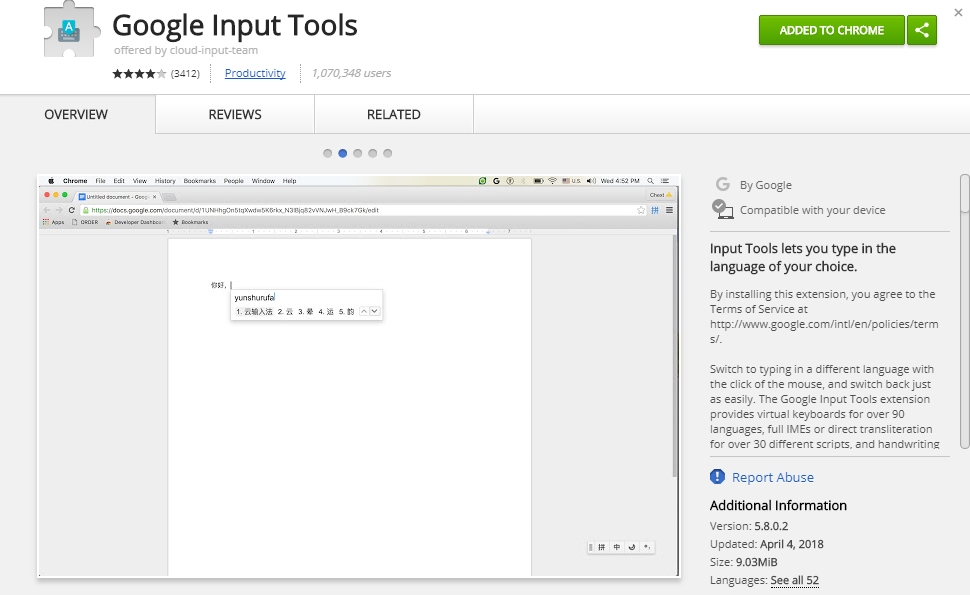The height and width of the screenshot is (595, 970).
Task: Click the bookmark star in address bar
Action: 641,210
